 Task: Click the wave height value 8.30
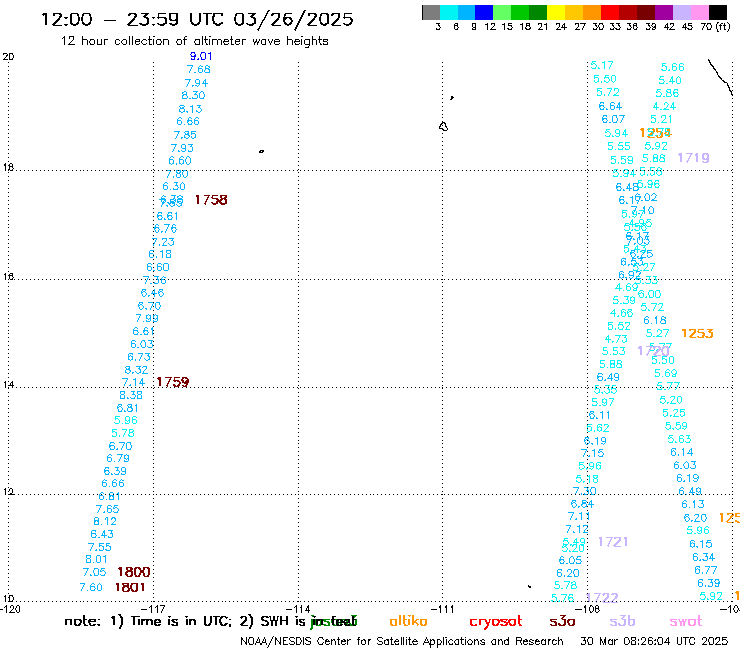pos(193,95)
